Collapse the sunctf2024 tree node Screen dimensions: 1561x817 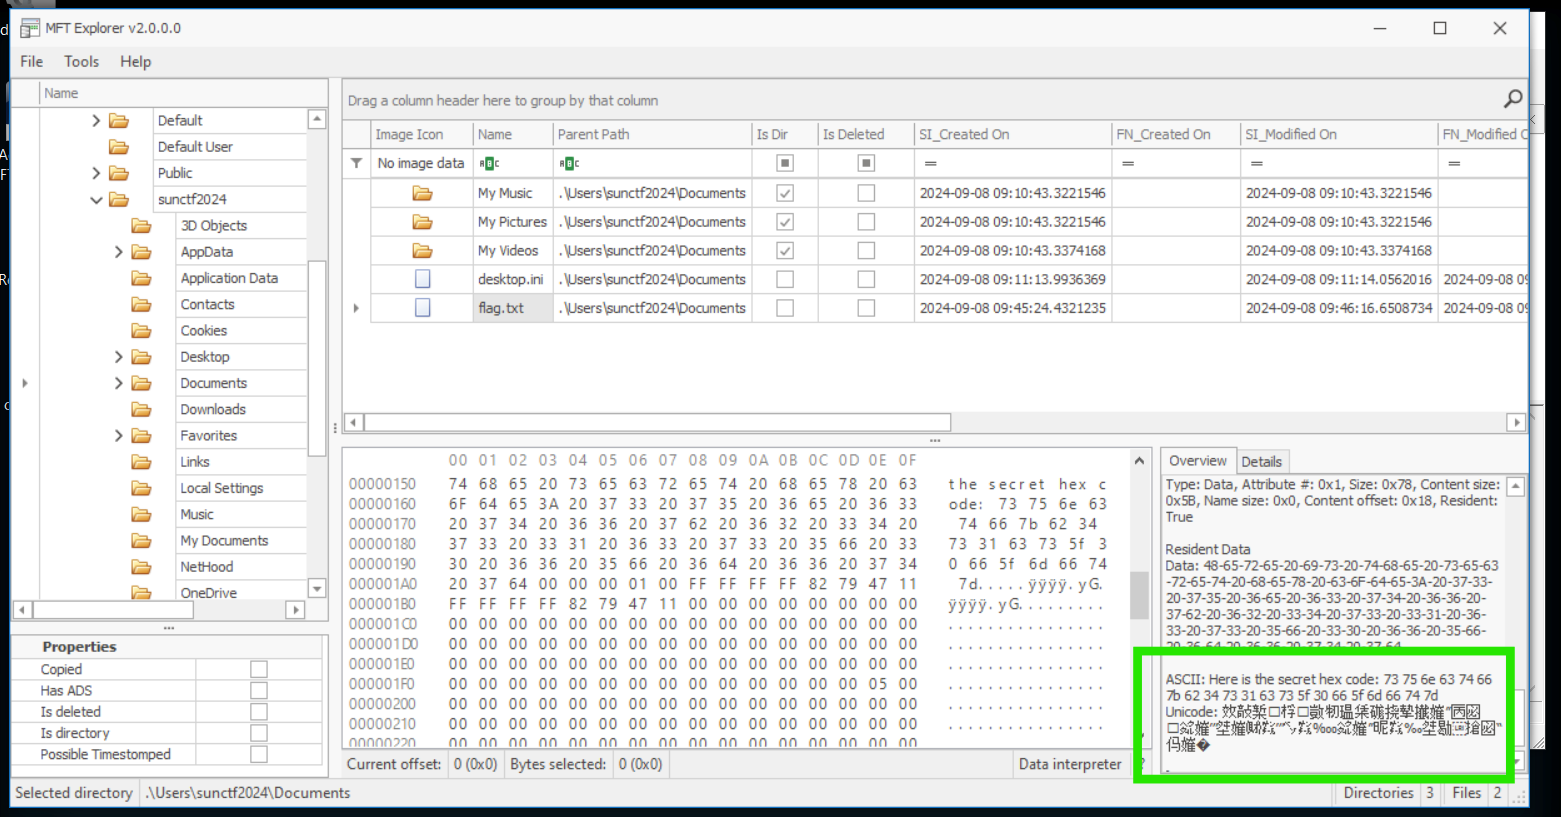(96, 199)
